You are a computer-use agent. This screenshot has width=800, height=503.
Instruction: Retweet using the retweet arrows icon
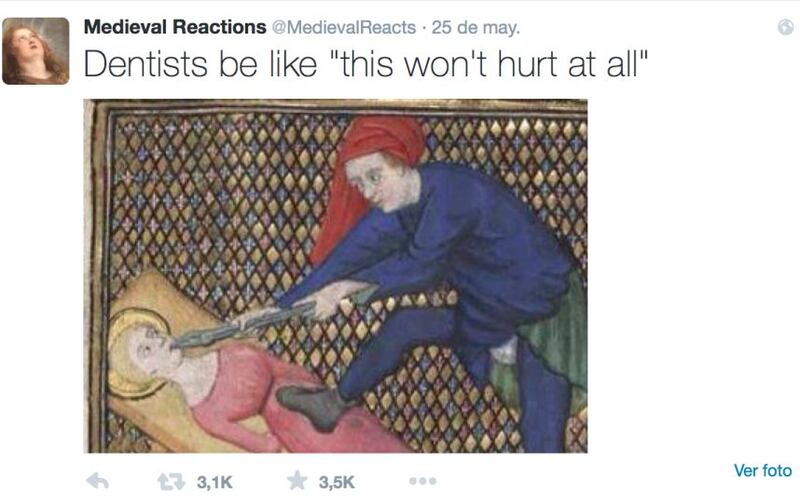pos(171,482)
